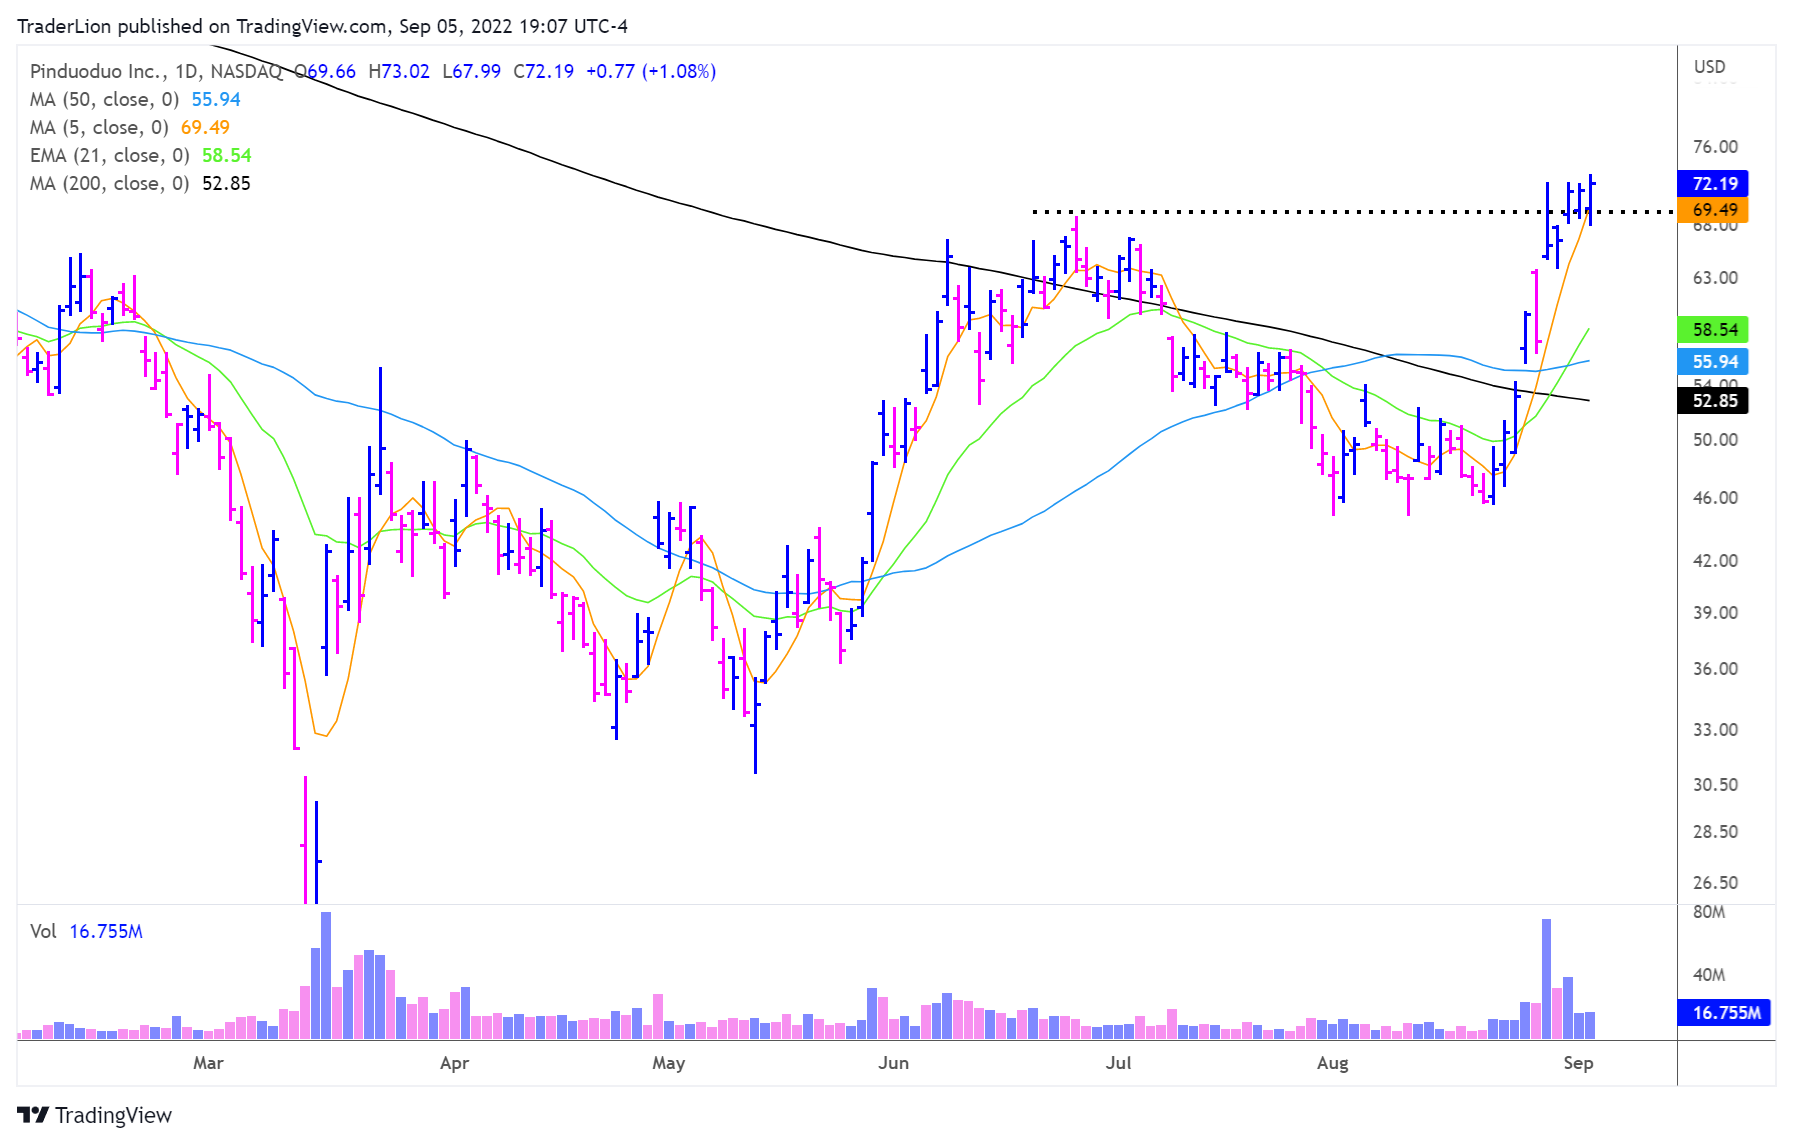Screen dimensions: 1793x1144
Task: Click the L67.99 low value
Action: [472, 71]
